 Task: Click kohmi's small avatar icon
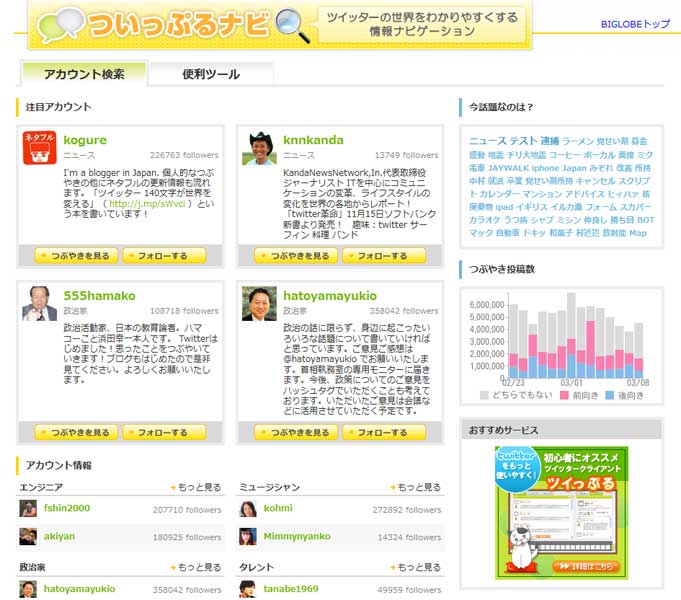[248, 509]
